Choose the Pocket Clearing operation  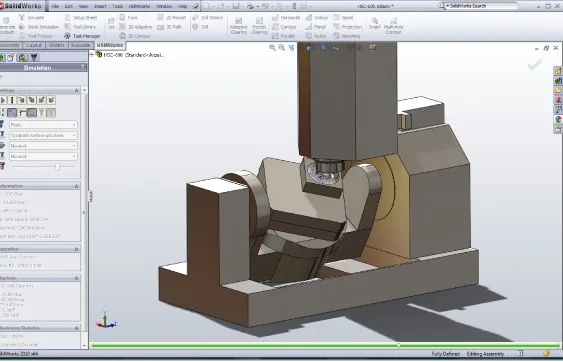(x=259, y=26)
